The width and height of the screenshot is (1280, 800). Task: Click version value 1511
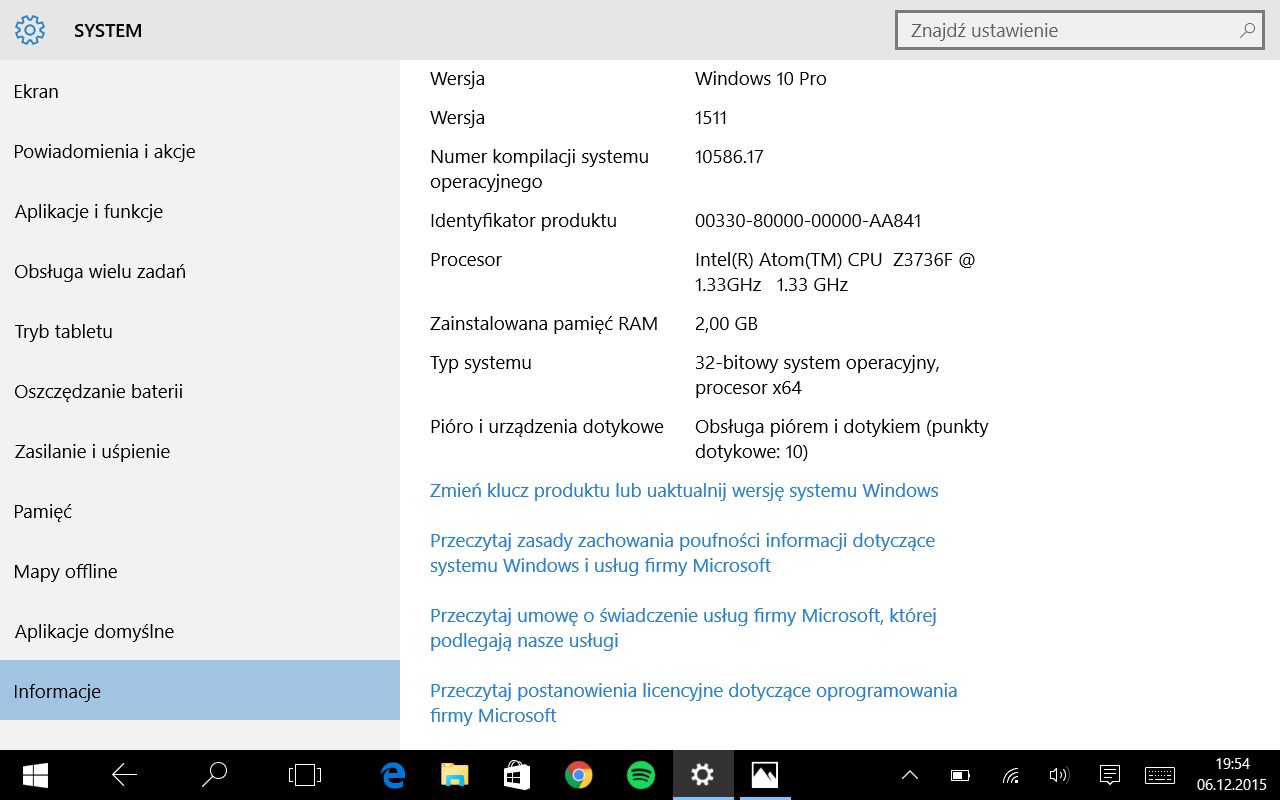[x=711, y=118]
